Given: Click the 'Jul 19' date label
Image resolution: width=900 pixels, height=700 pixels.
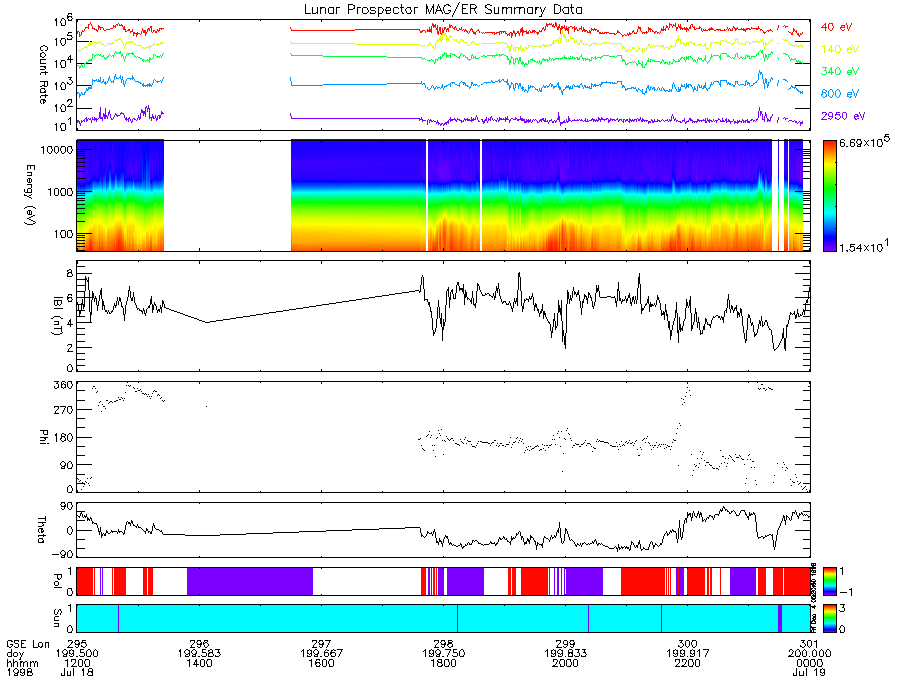Looking at the screenshot, I should tap(809, 672).
